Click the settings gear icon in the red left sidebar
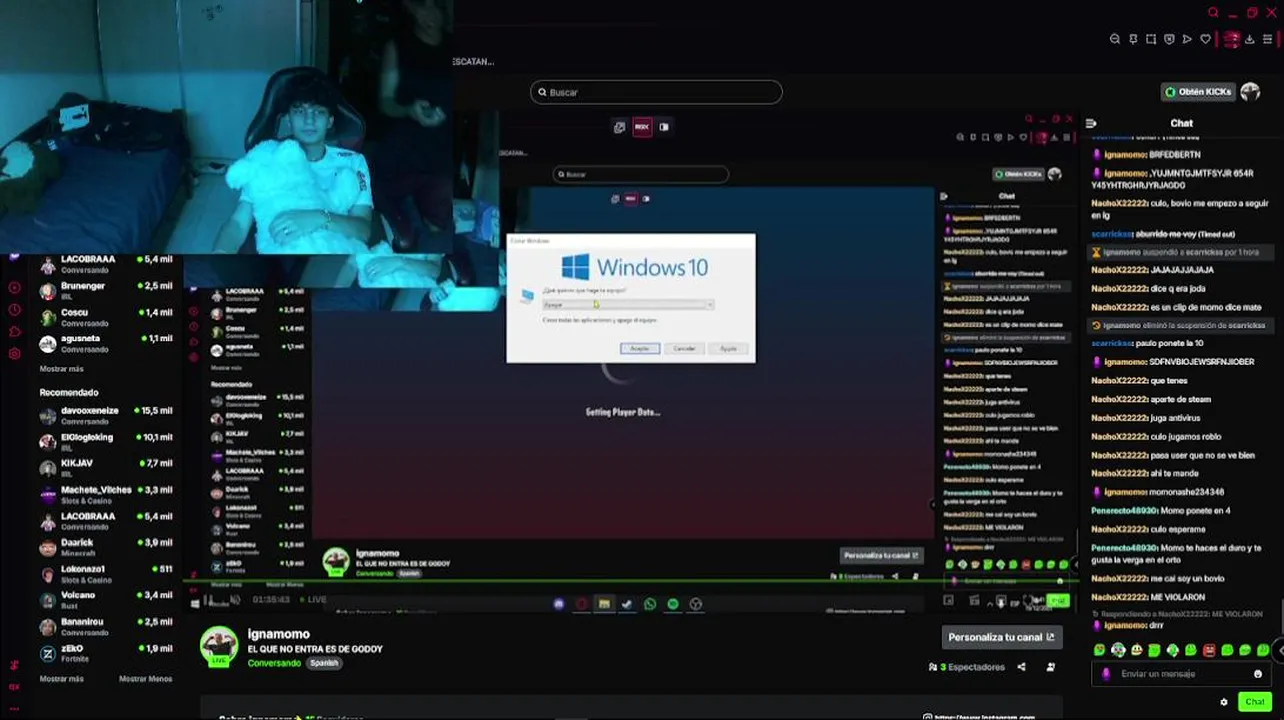 tap(14, 354)
